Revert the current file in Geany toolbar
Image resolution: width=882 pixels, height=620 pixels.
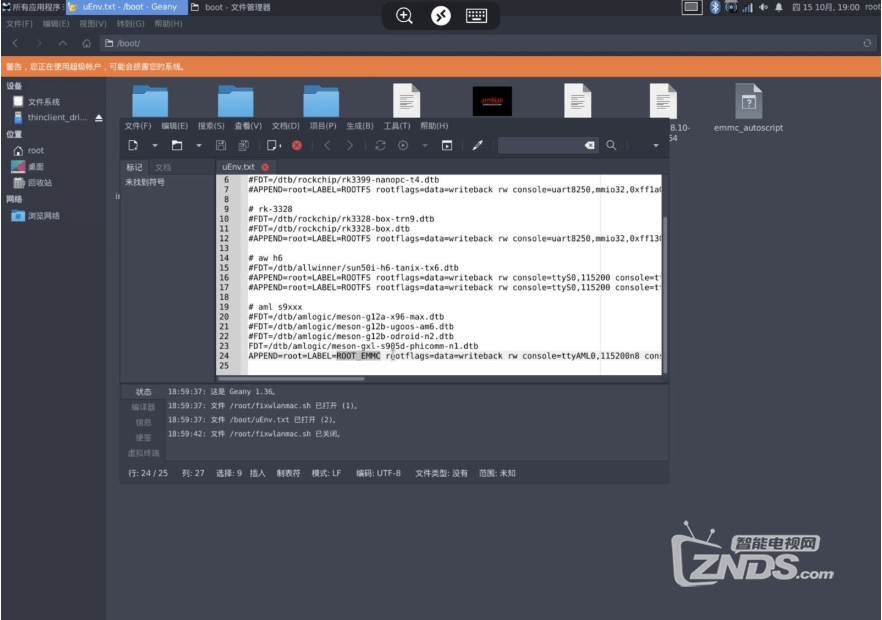(273, 146)
